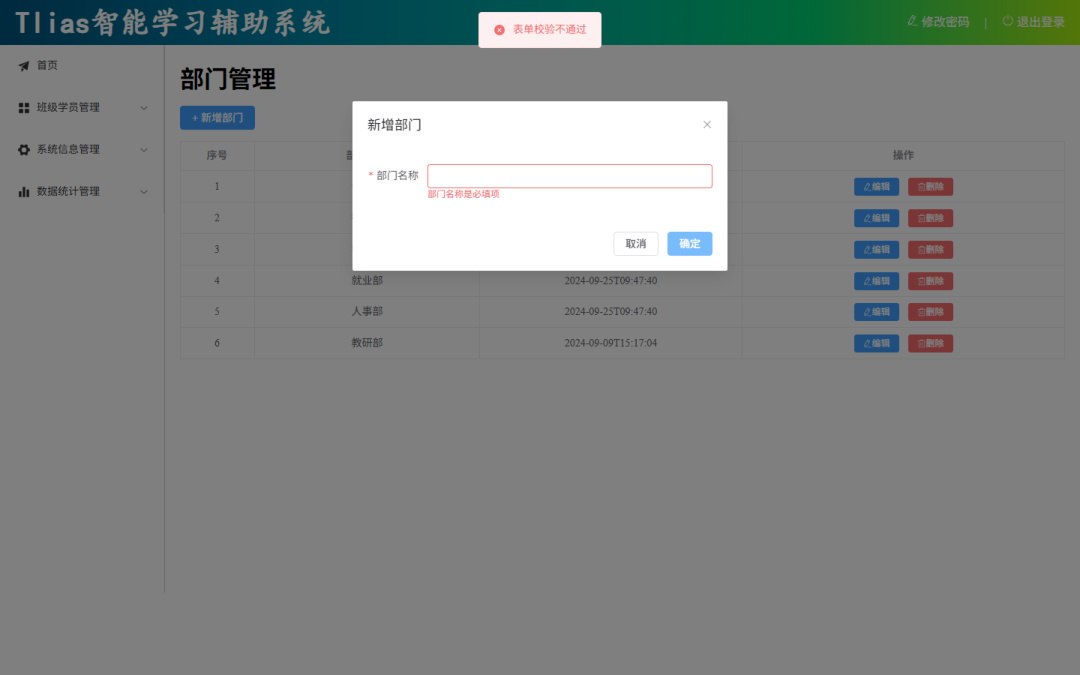The width and height of the screenshot is (1080, 675).
Task: Delete the 人事部 row
Action: pyautogui.click(x=930, y=312)
